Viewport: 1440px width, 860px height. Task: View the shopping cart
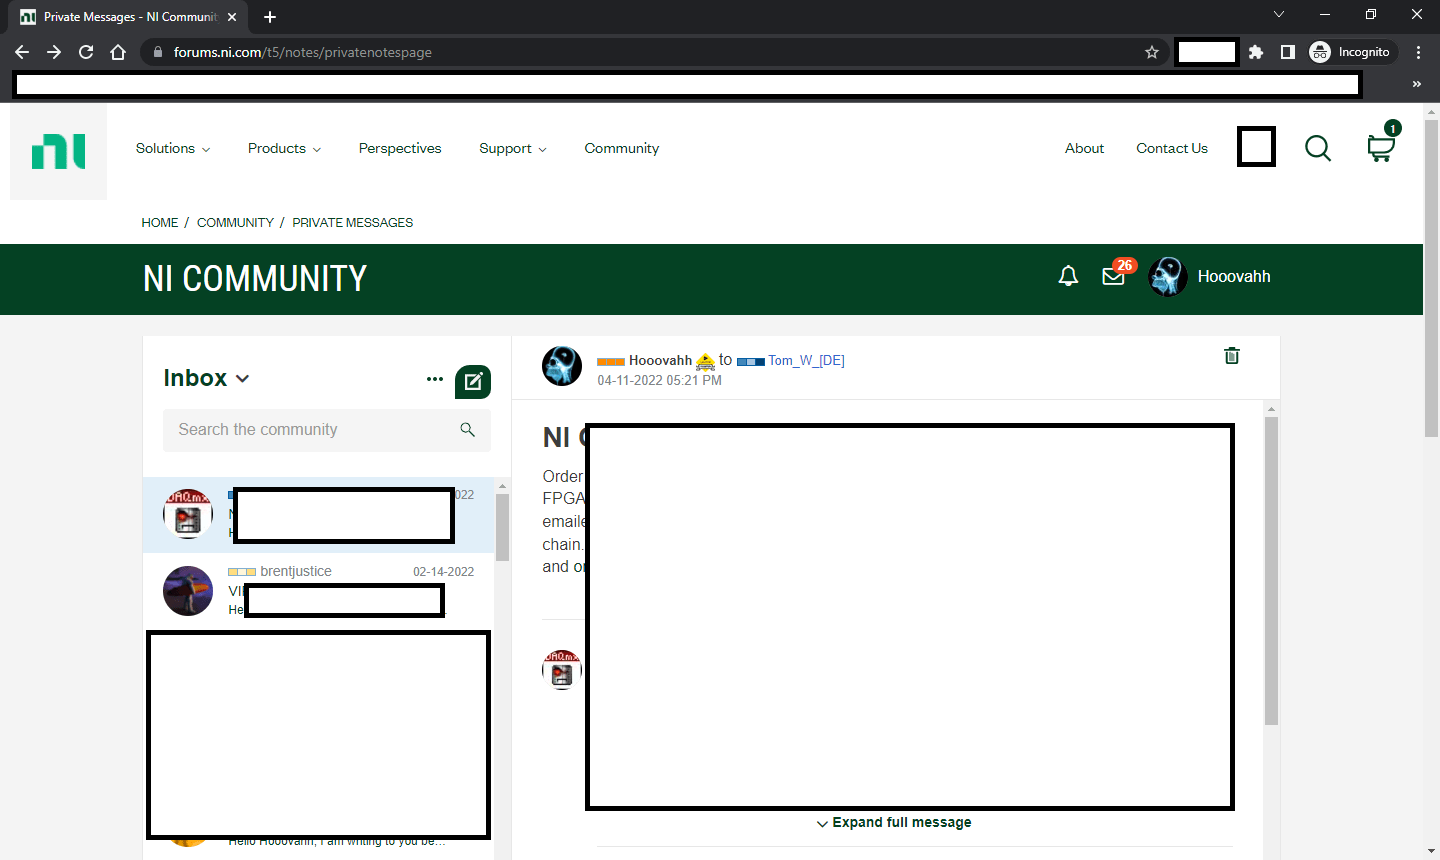pyautogui.click(x=1381, y=148)
